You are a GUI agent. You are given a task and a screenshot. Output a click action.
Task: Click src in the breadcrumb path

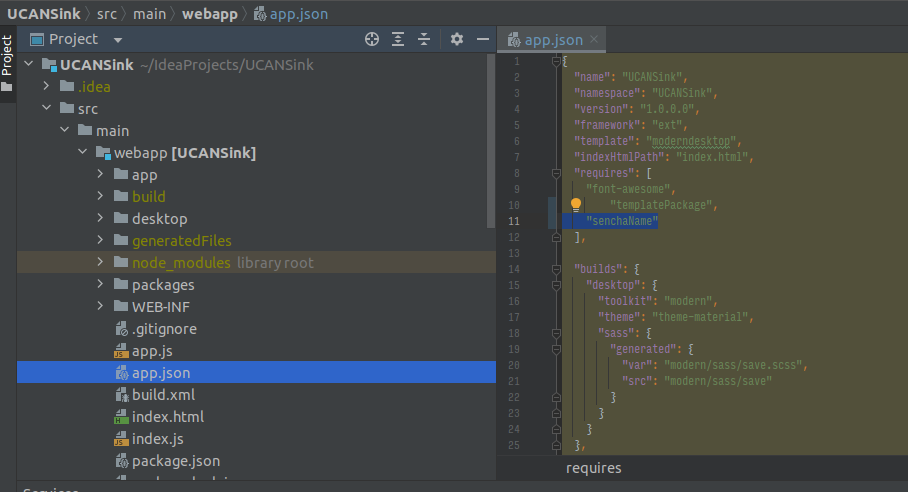[107, 14]
